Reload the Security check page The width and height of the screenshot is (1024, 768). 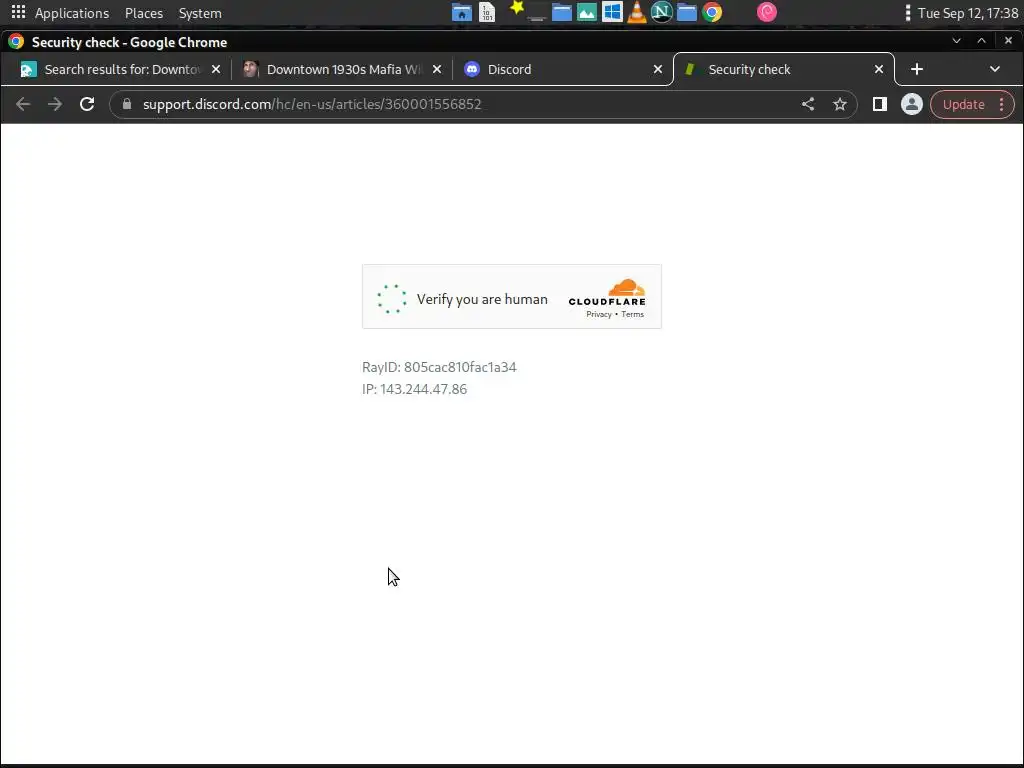pos(87,104)
